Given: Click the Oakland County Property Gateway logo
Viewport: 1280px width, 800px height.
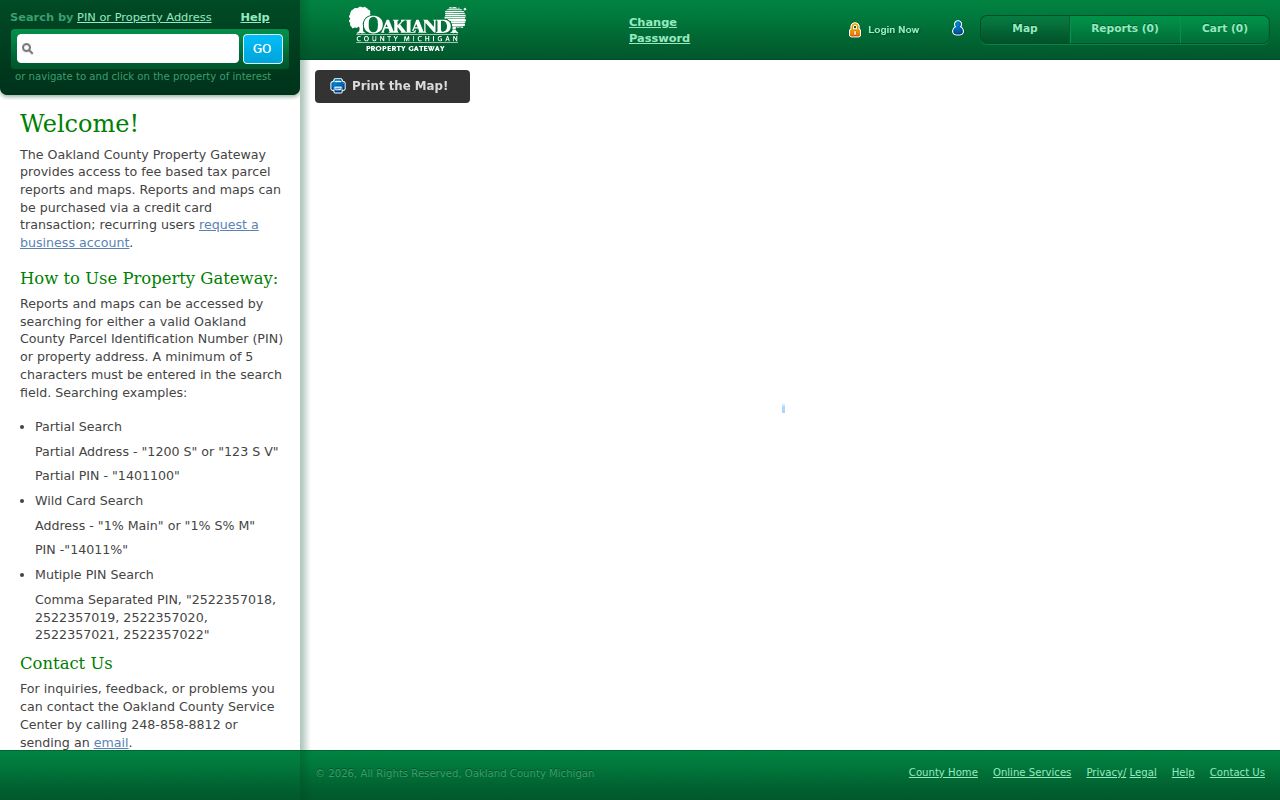Looking at the screenshot, I should 407,29.
